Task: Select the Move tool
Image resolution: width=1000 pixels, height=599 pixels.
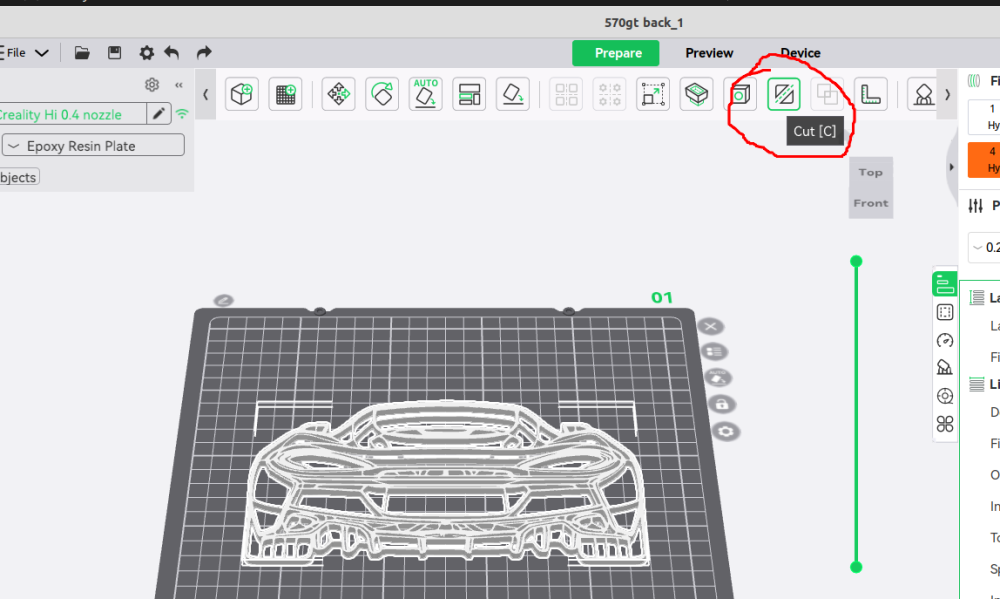Action: tap(338, 94)
